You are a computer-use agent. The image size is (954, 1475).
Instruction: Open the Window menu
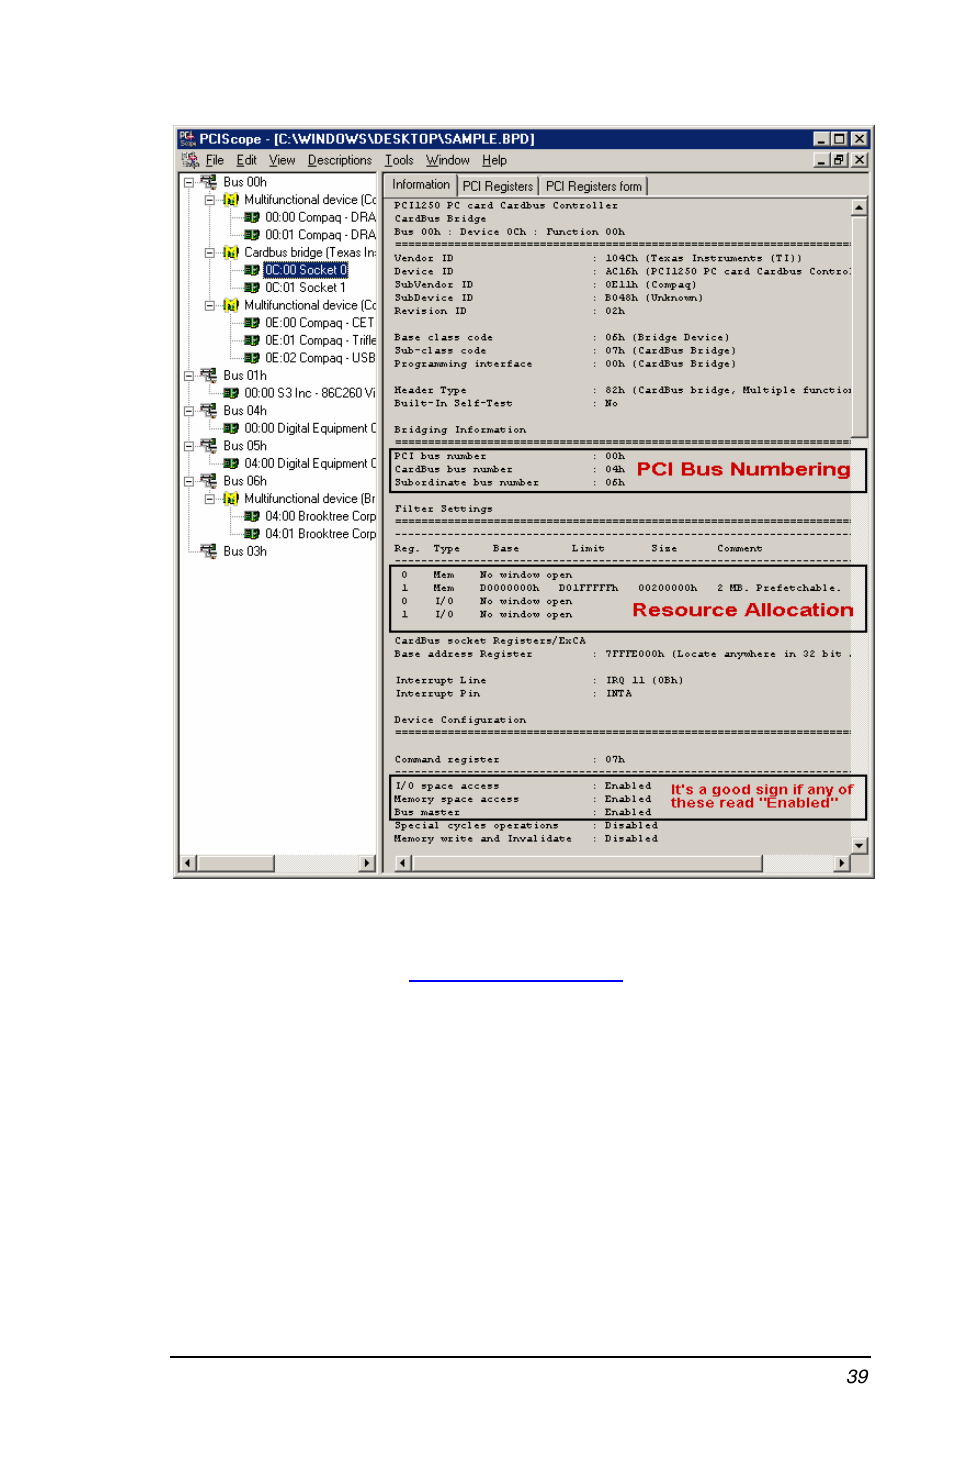click(447, 160)
